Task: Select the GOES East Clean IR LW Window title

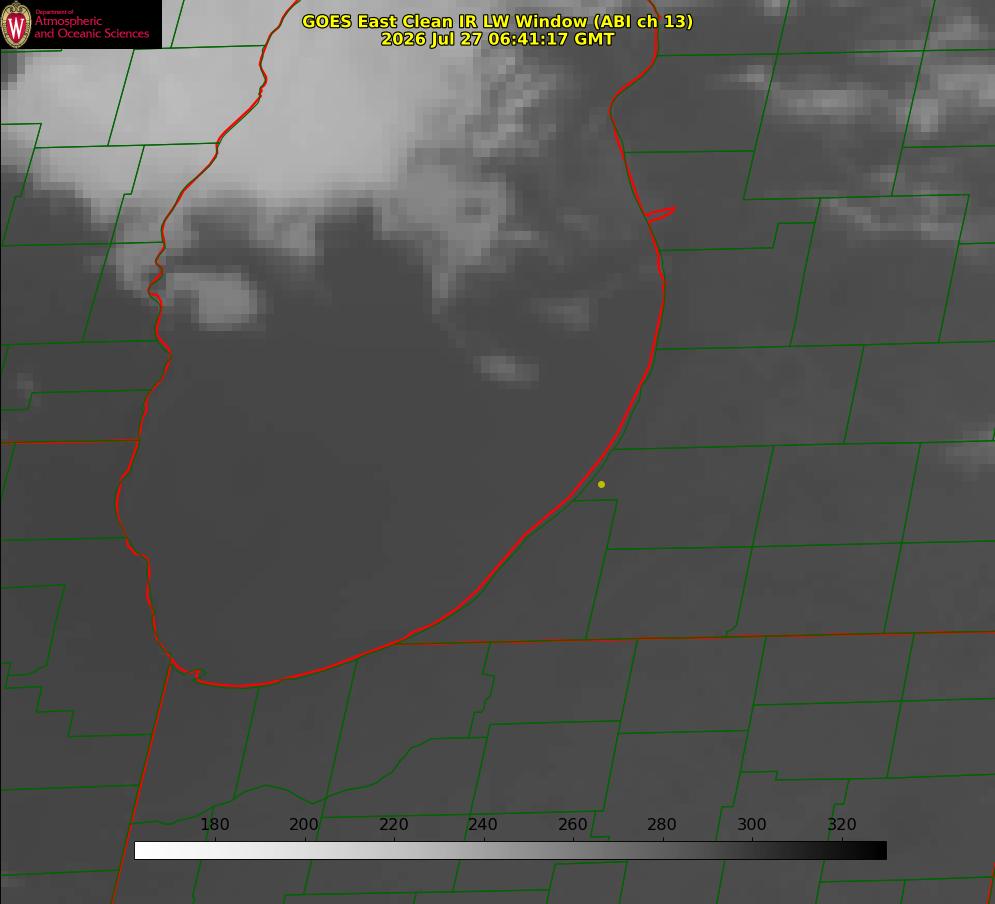Action: click(497, 21)
